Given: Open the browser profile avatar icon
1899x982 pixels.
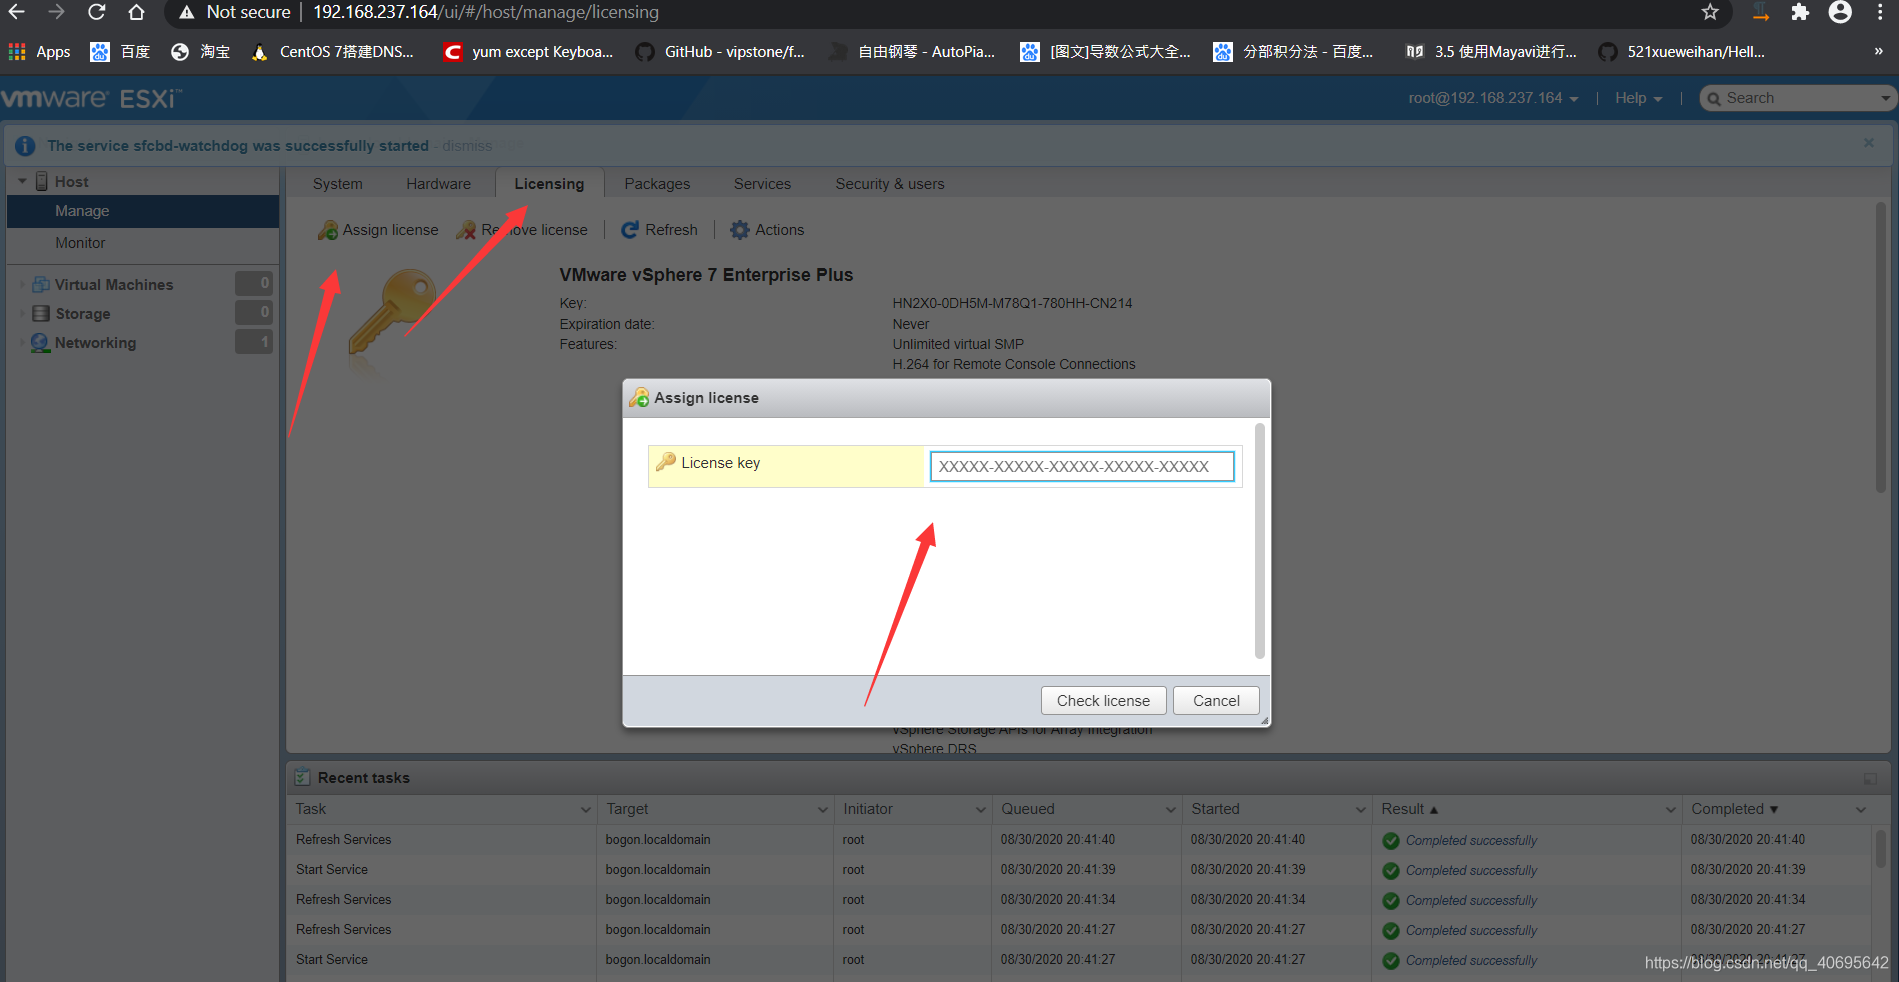Looking at the screenshot, I should point(1840,12).
